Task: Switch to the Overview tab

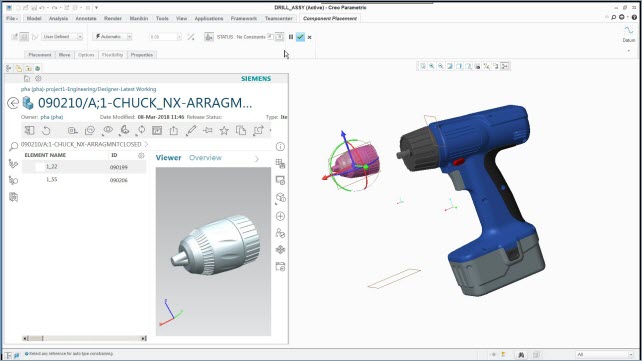Action: coord(205,158)
